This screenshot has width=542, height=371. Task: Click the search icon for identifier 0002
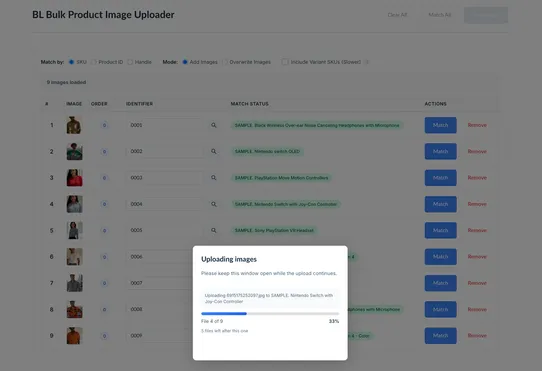click(214, 151)
